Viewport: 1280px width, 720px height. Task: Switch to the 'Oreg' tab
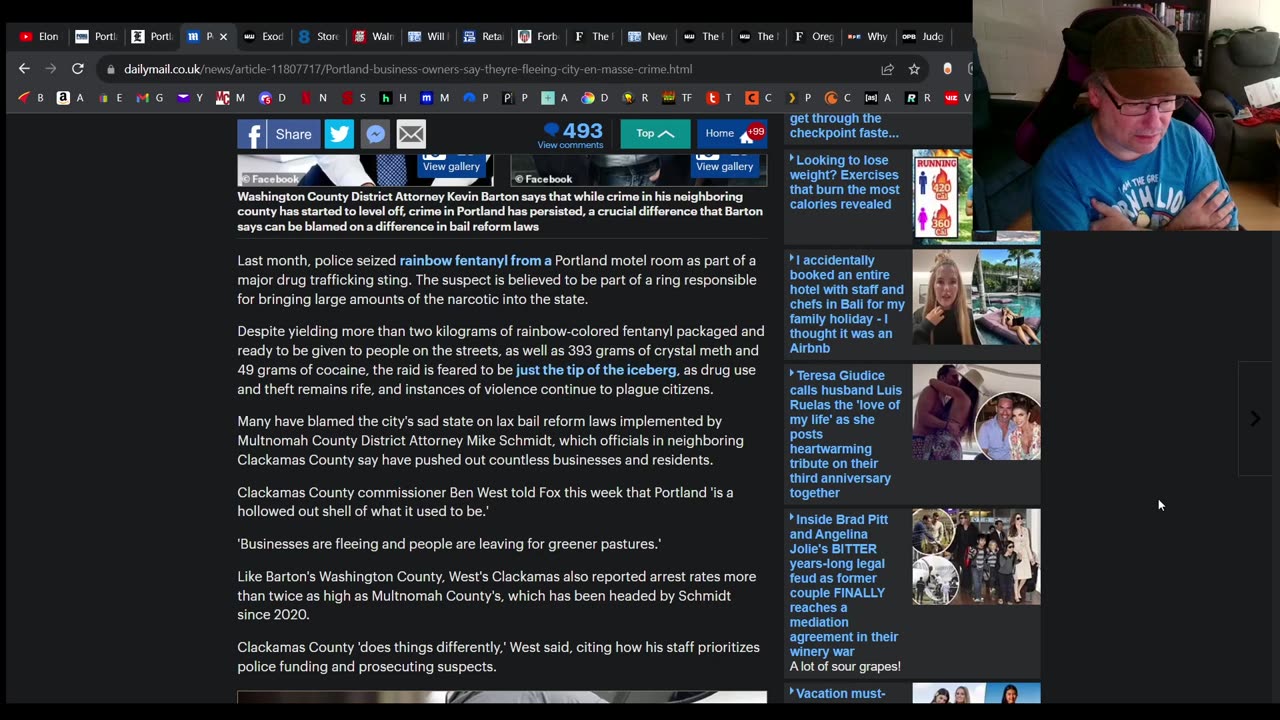click(x=813, y=36)
